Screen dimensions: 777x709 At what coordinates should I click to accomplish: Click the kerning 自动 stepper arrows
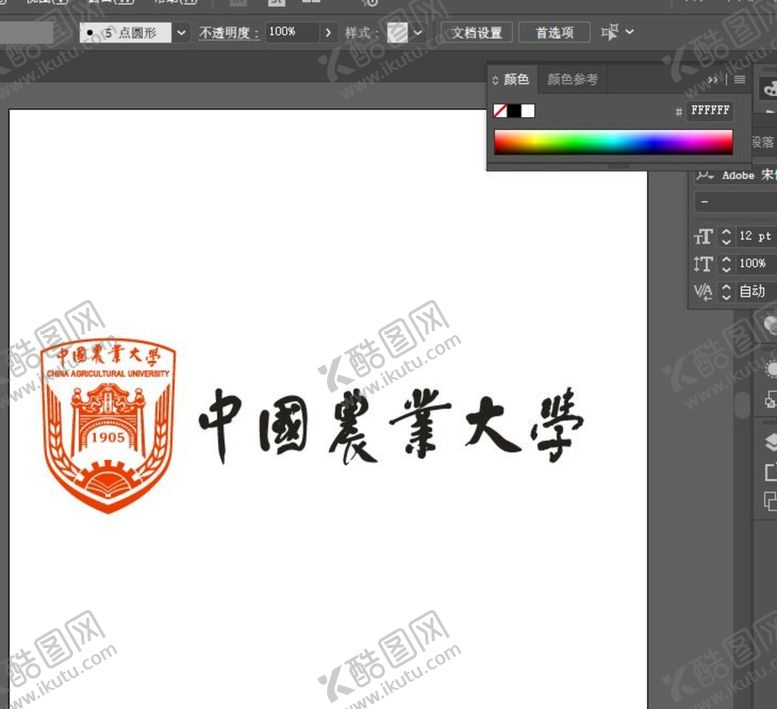tap(727, 292)
